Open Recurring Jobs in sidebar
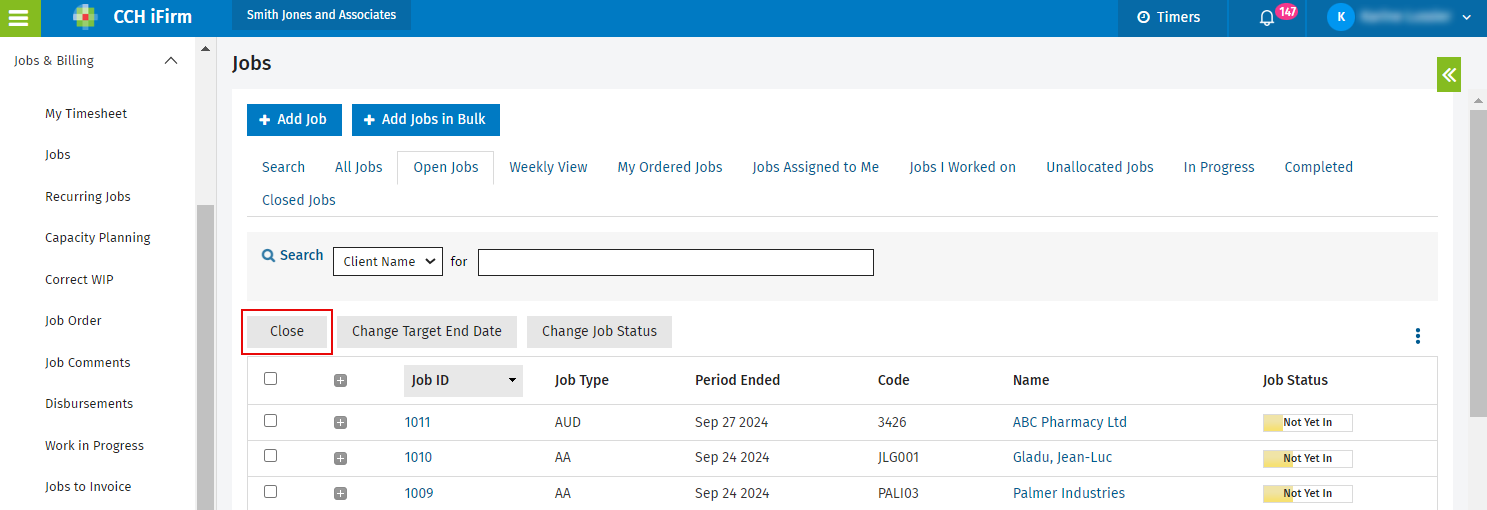This screenshot has width=1487, height=510. 88,197
